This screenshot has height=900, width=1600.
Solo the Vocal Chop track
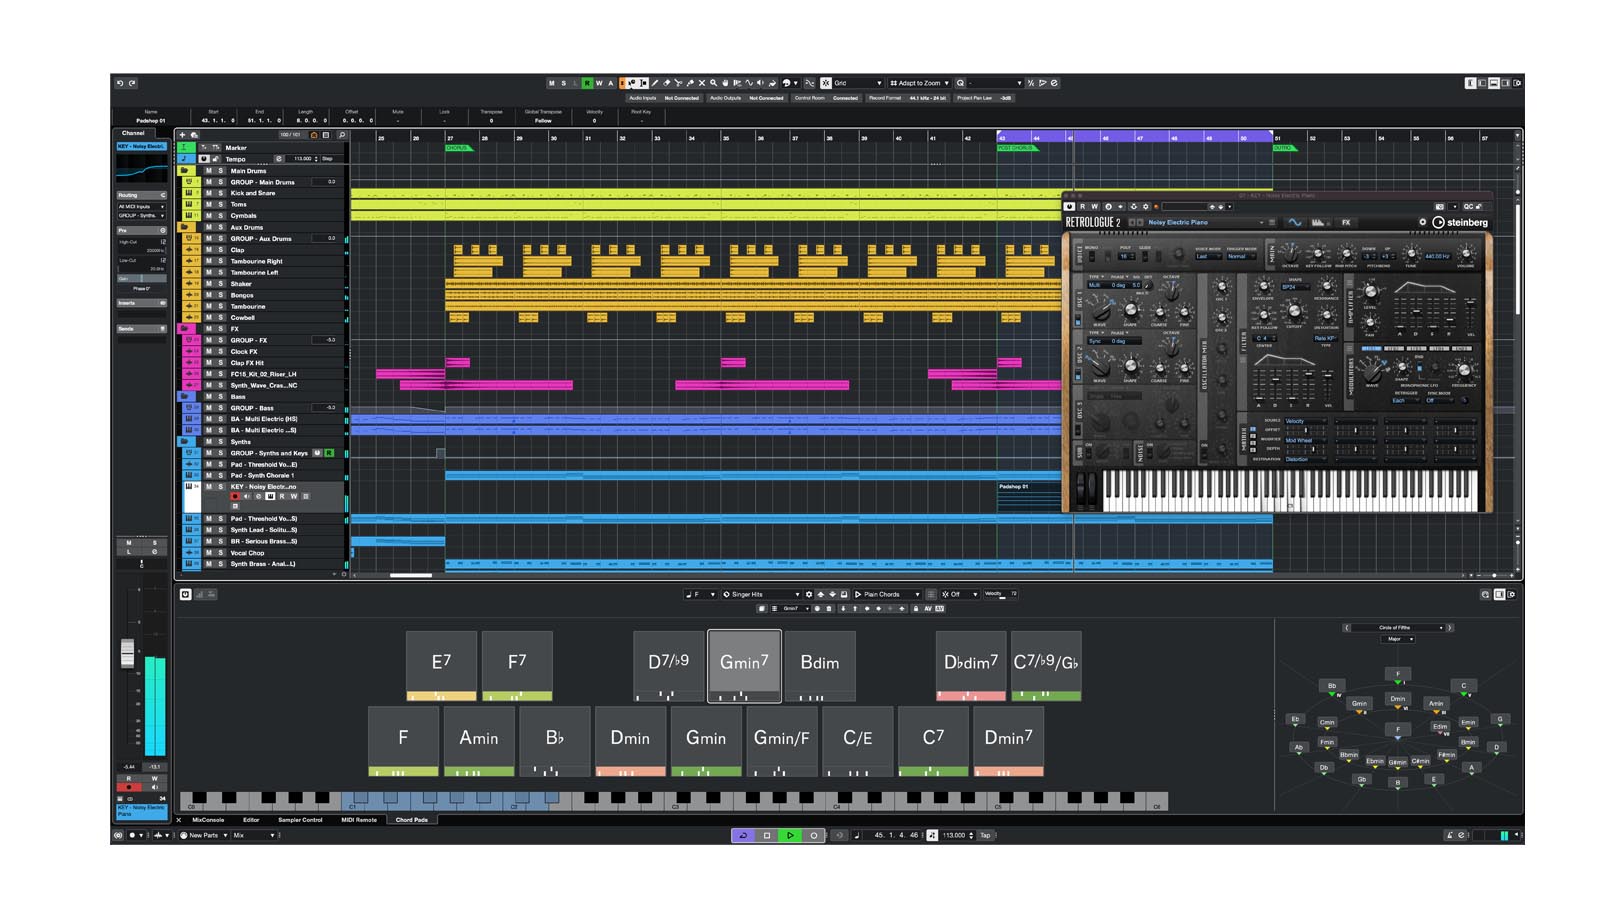click(220, 553)
